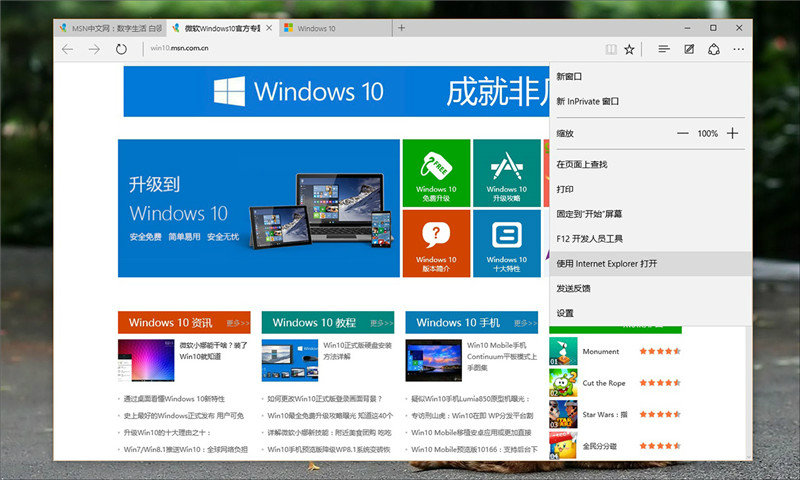The width and height of the screenshot is (800, 480).
Task: Go back with the back arrow
Action: pyautogui.click(x=67, y=49)
